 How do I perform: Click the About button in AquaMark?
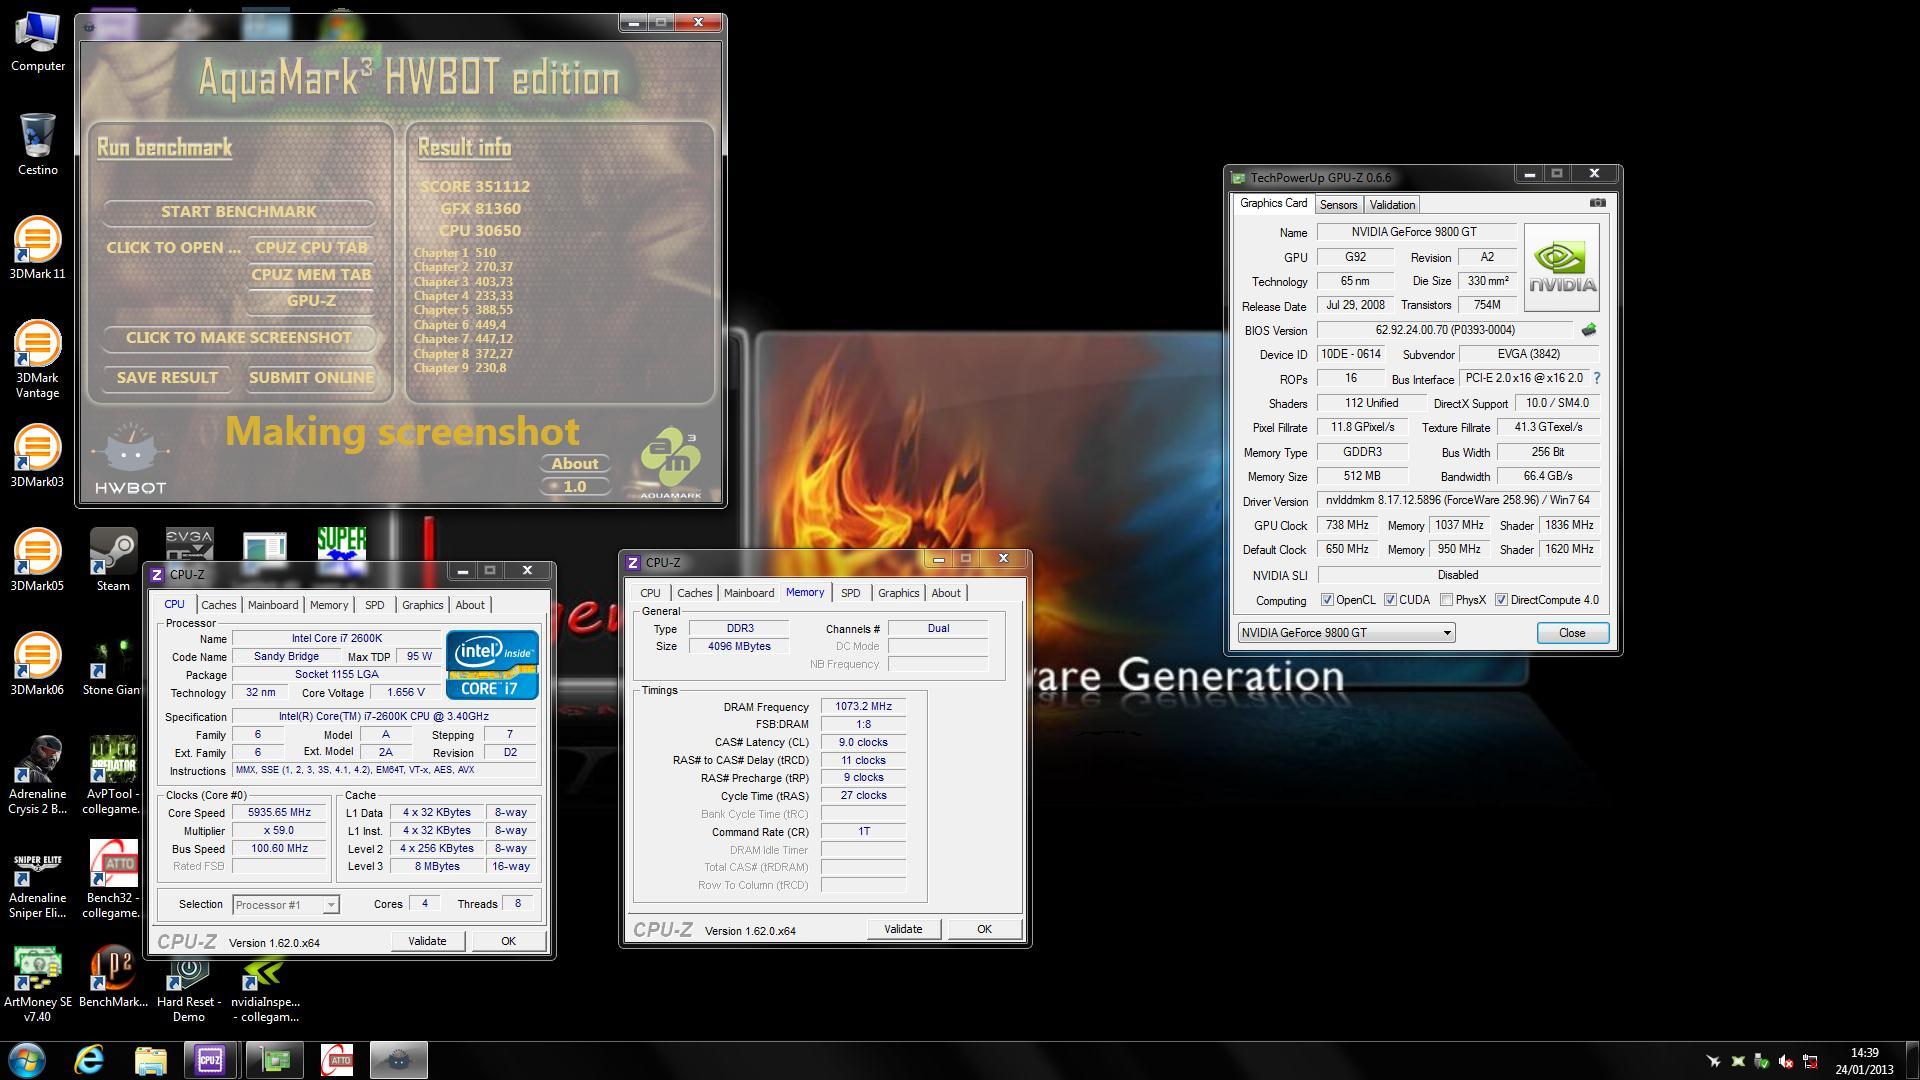575,464
